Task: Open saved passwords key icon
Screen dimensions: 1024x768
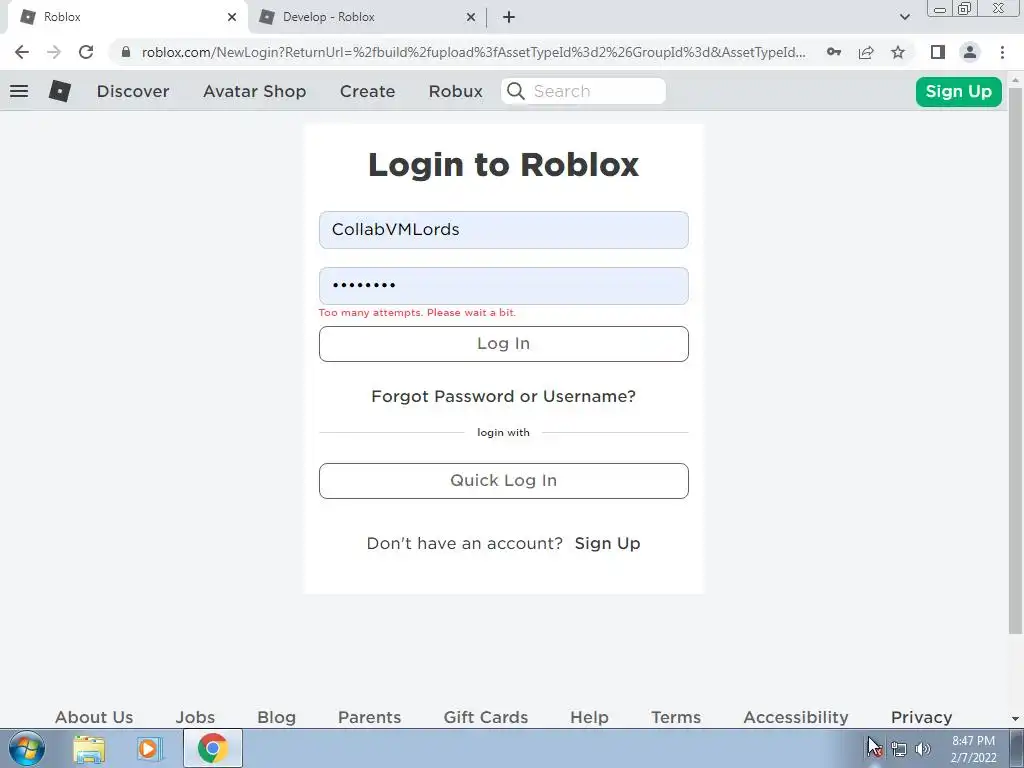Action: [834, 52]
